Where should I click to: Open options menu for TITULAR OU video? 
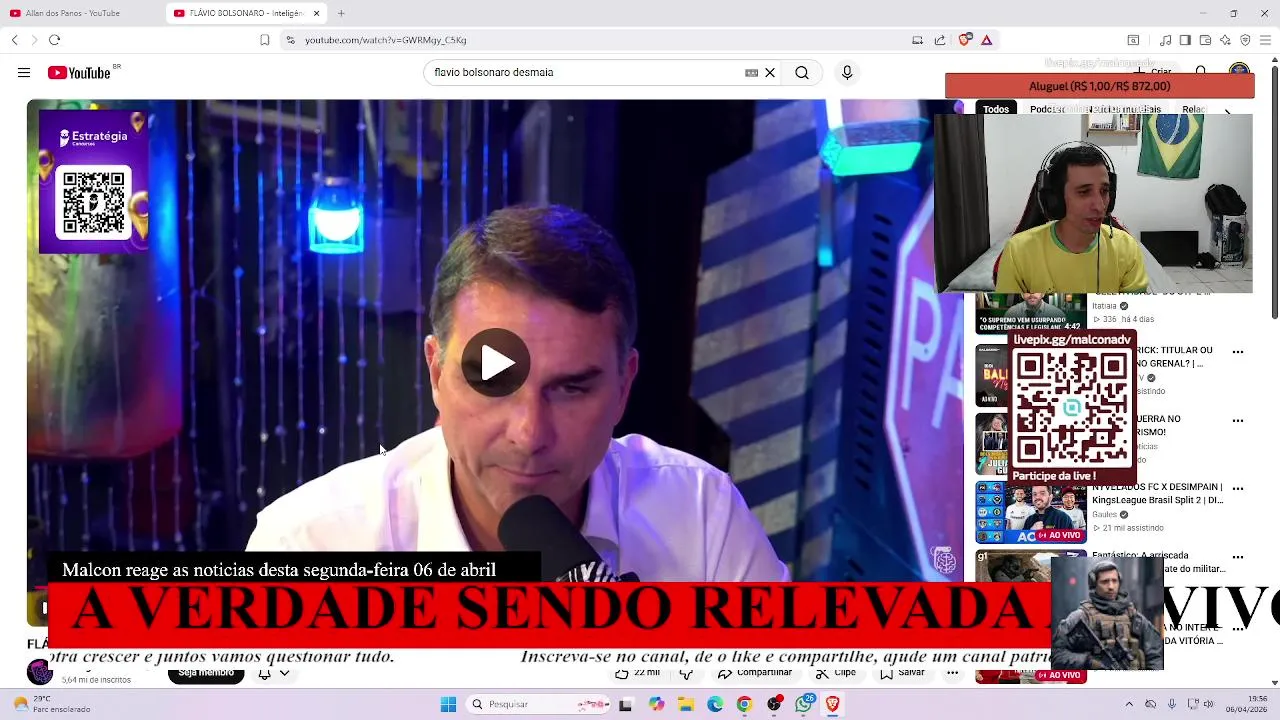(1238, 352)
